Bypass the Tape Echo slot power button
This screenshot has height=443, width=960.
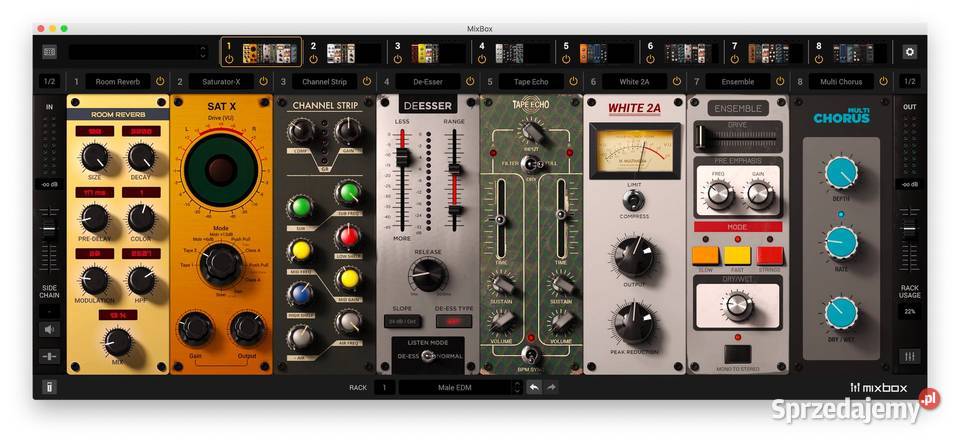(573, 81)
